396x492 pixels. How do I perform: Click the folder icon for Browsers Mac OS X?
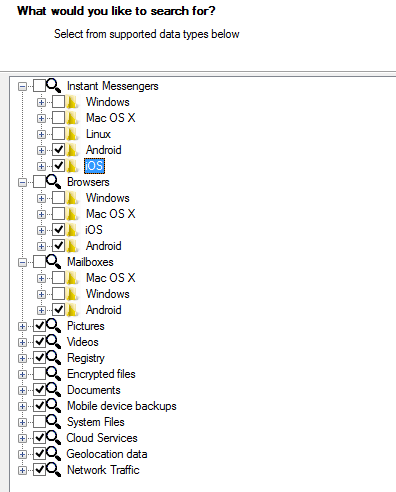click(x=73, y=214)
